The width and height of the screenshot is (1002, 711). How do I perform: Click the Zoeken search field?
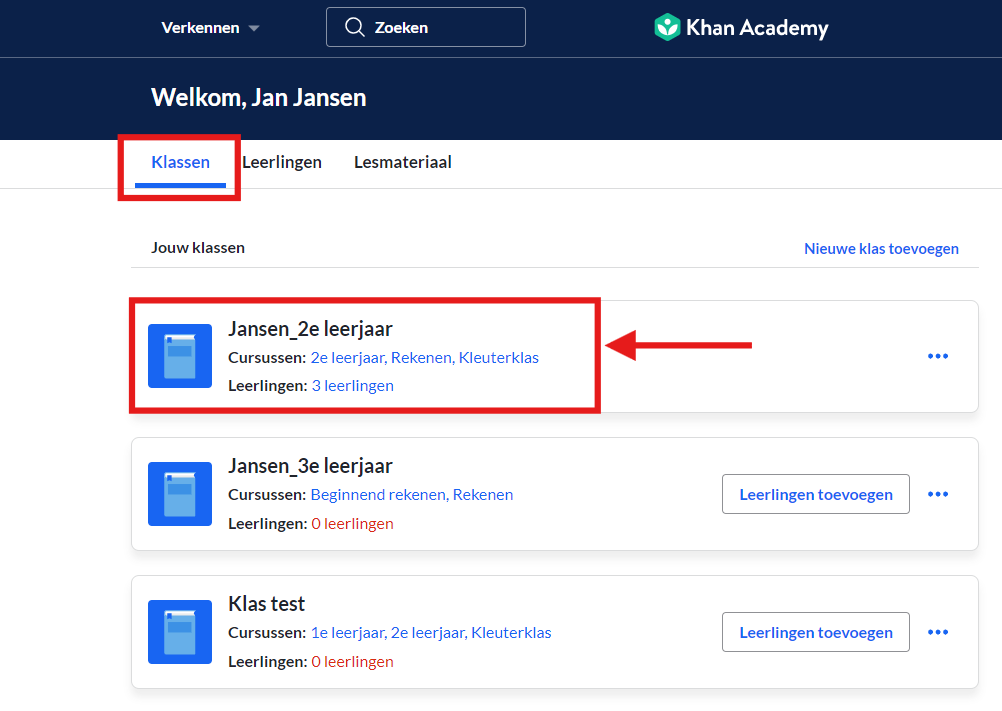tap(426, 27)
